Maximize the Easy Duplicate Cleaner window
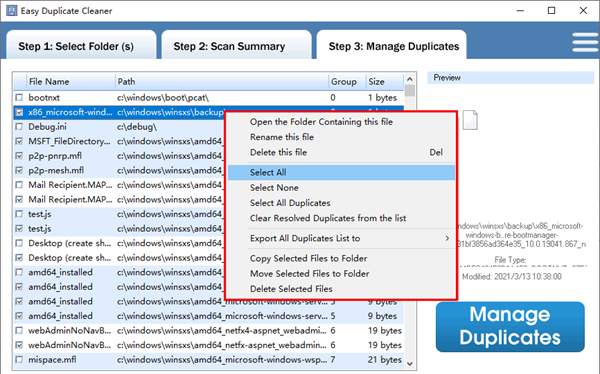Screen dimensions: 600x374 coord(551,11)
